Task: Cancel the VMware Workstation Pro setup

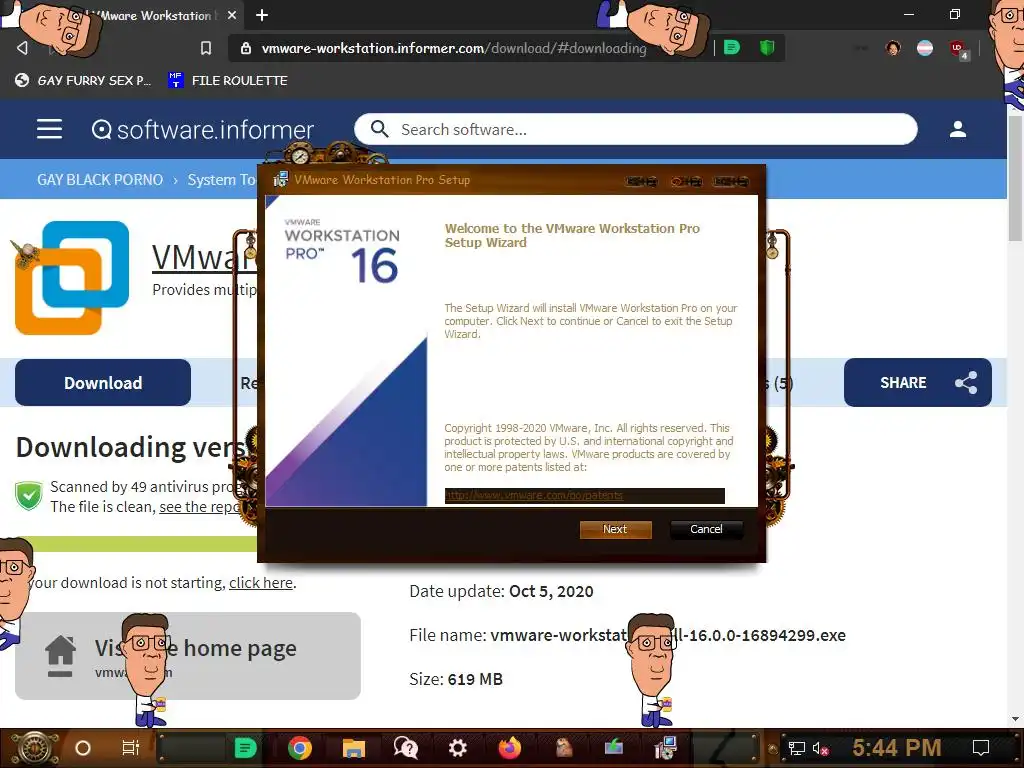Action: point(706,529)
